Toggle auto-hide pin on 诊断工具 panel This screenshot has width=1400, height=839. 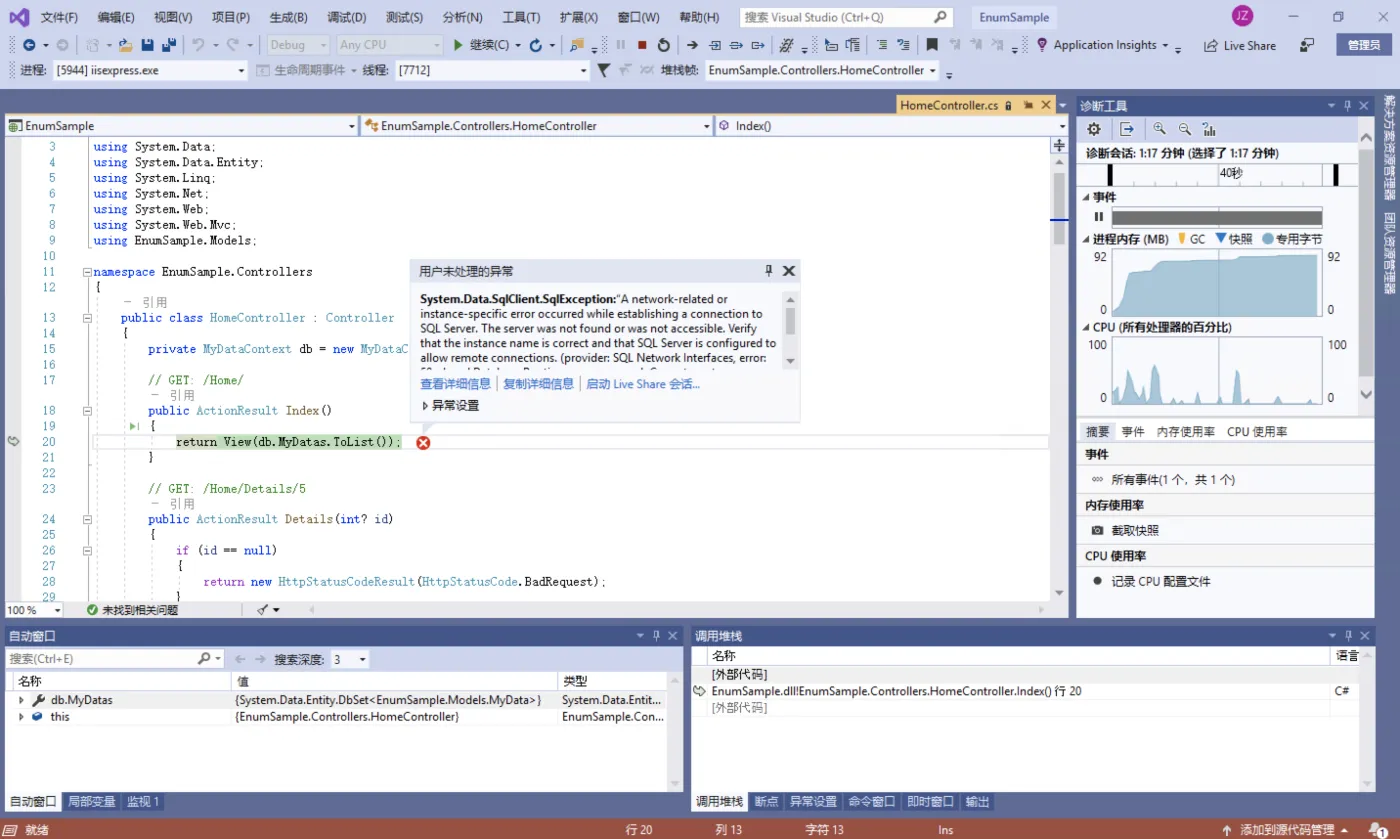(1347, 105)
